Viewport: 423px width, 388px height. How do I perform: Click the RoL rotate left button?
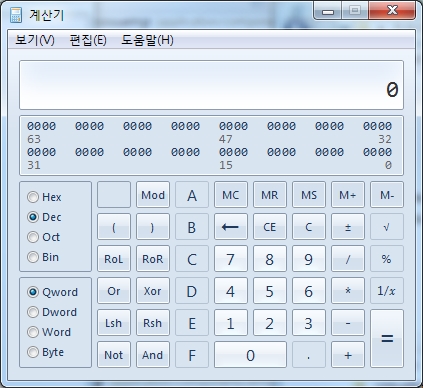pos(114,259)
